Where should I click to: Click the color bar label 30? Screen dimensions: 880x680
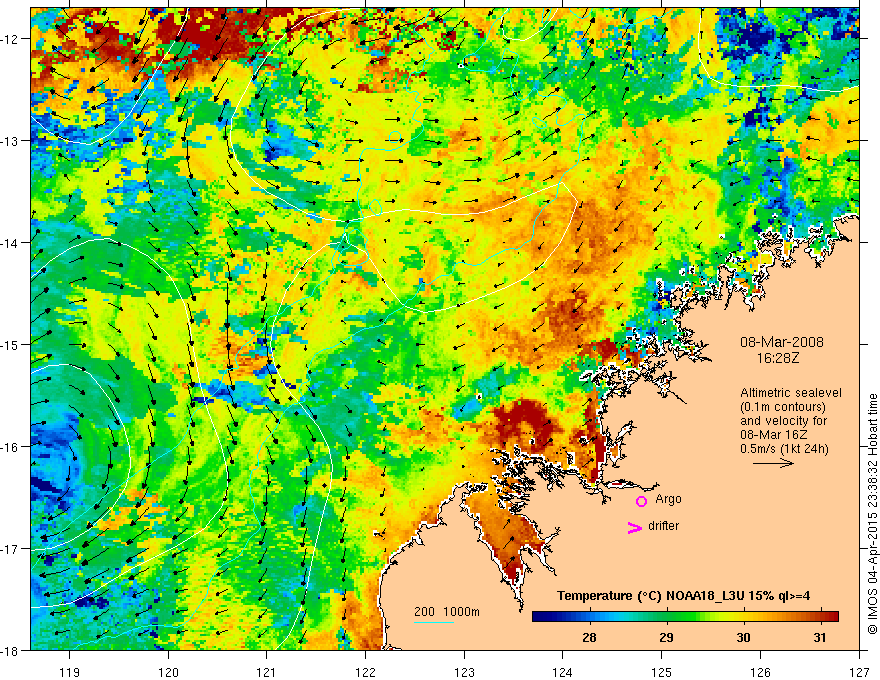[x=743, y=637]
